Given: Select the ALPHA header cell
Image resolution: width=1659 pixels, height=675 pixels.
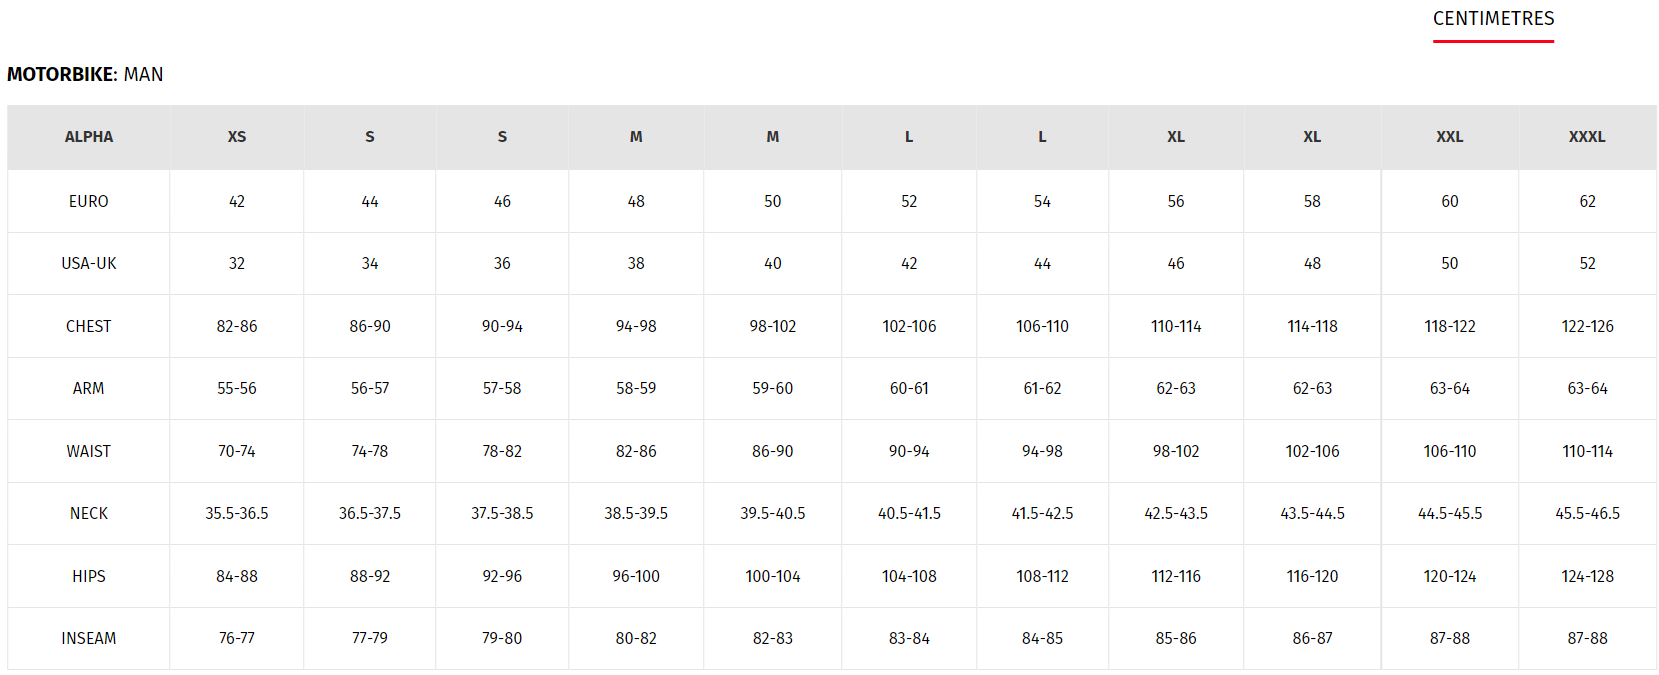Looking at the screenshot, I should coord(89,137).
